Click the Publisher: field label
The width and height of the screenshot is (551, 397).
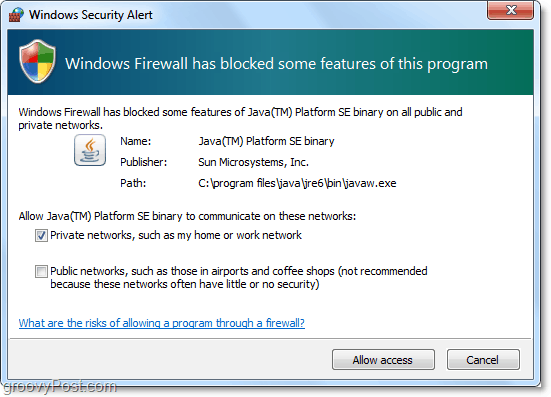coord(143,162)
